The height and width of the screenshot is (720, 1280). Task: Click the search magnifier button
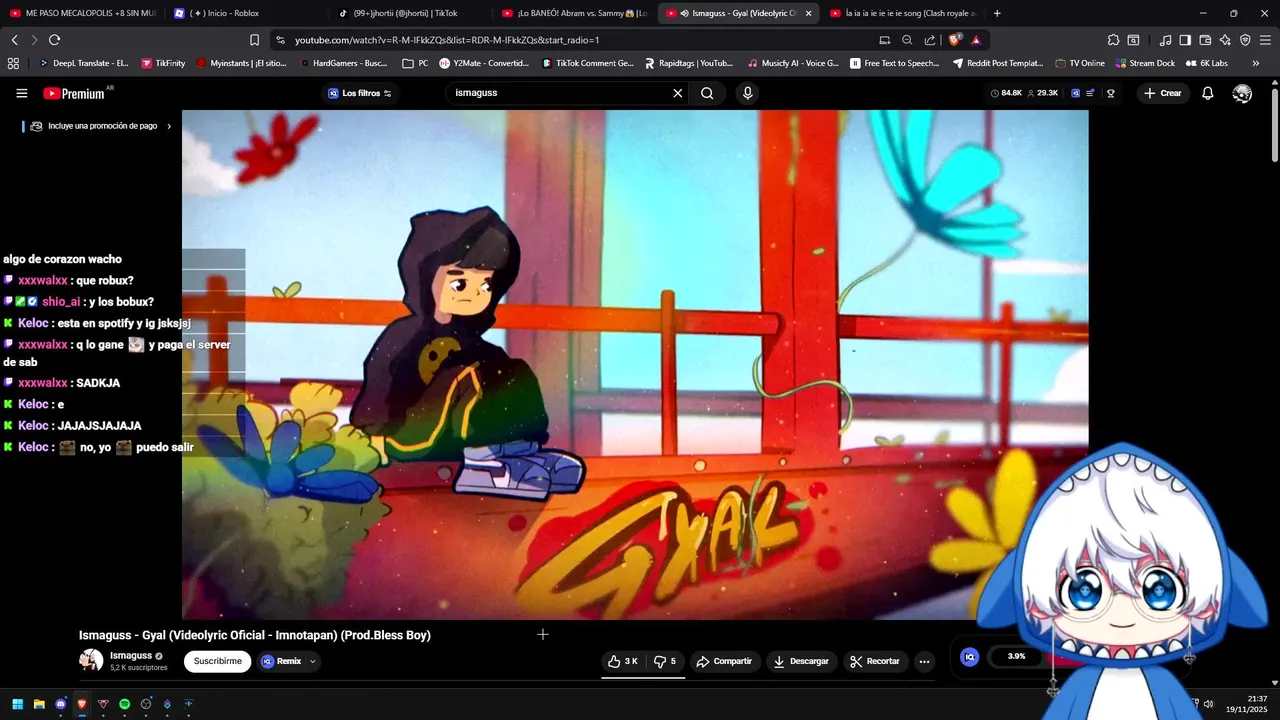tap(707, 93)
